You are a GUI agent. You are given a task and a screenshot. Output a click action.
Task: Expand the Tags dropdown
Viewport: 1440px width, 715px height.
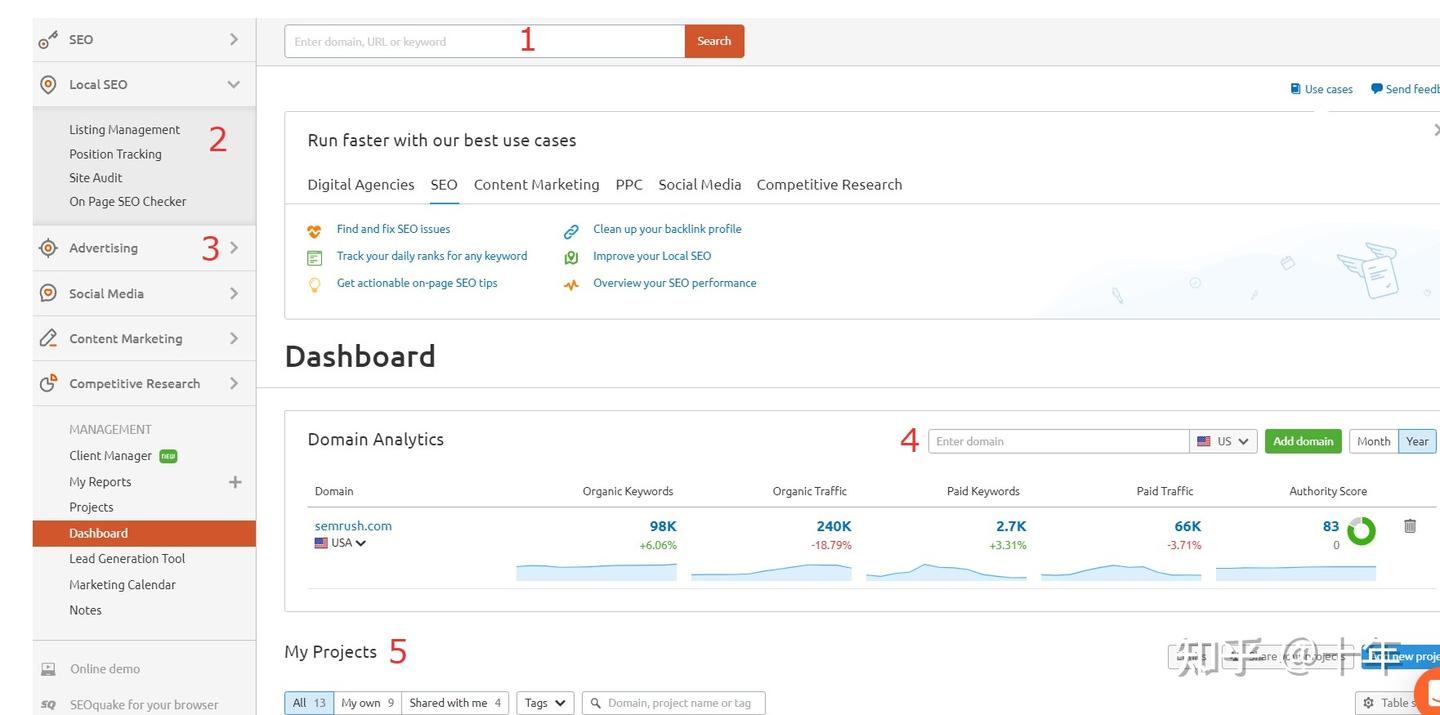544,702
